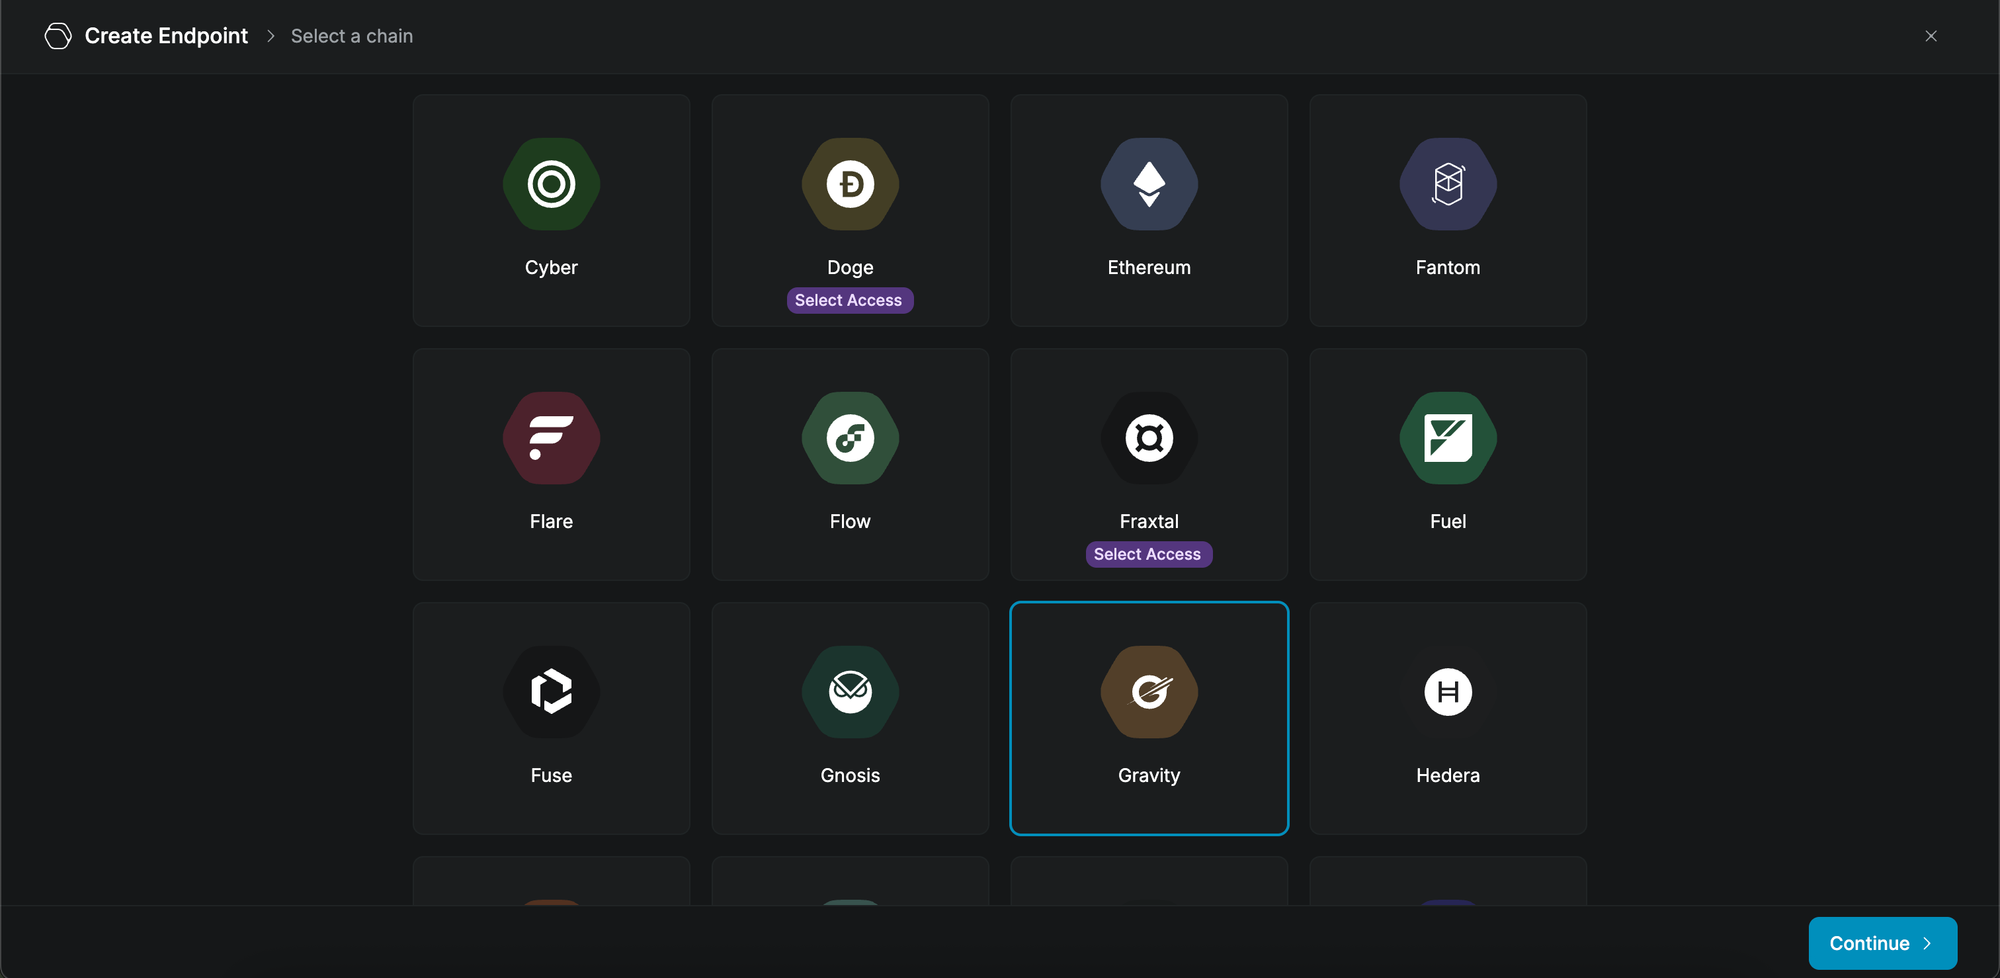The height and width of the screenshot is (978, 2000).
Task: Pick the Hedera H icon
Action: click(1448, 692)
